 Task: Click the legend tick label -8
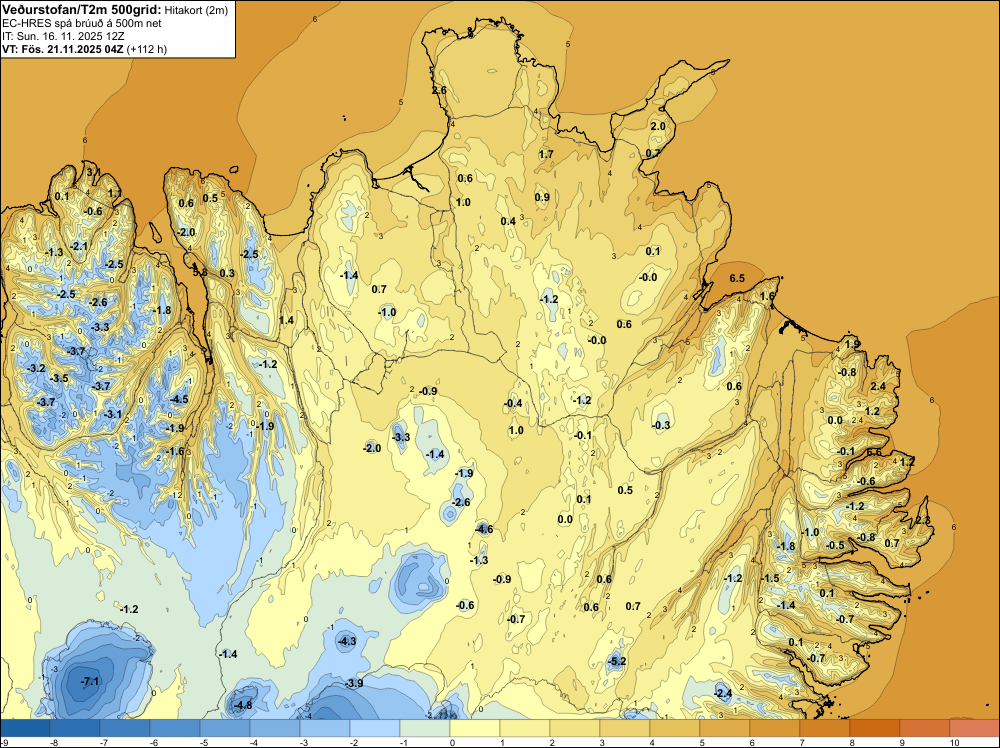click(55, 742)
